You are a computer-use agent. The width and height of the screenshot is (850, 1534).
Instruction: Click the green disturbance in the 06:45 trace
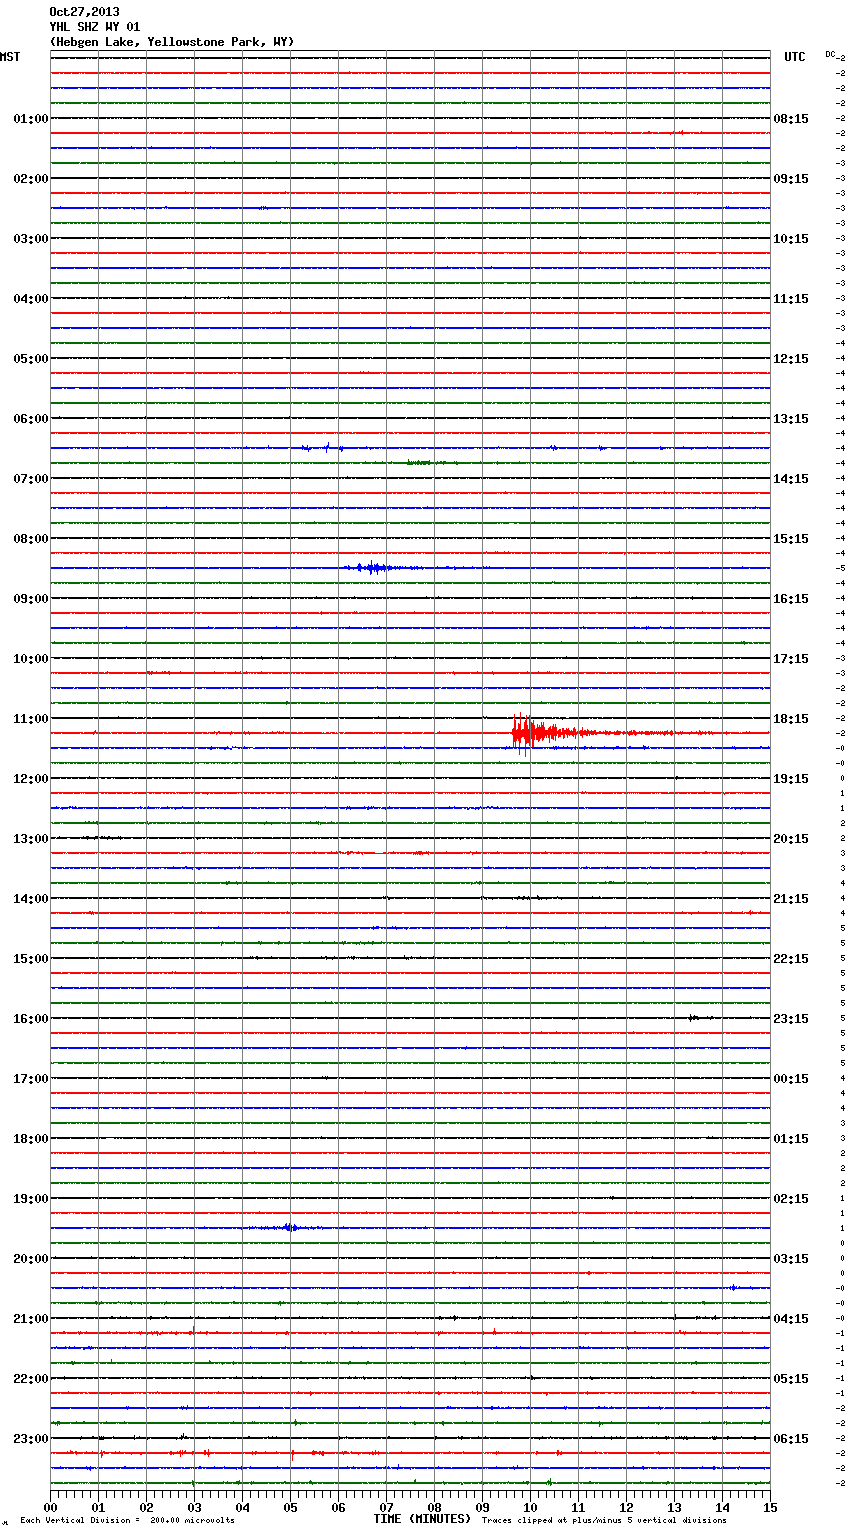click(425, 462)
